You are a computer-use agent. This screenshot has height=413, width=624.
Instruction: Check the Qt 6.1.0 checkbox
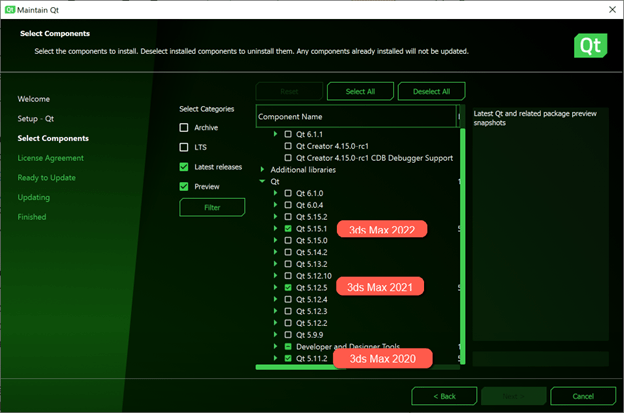(288, 193)
